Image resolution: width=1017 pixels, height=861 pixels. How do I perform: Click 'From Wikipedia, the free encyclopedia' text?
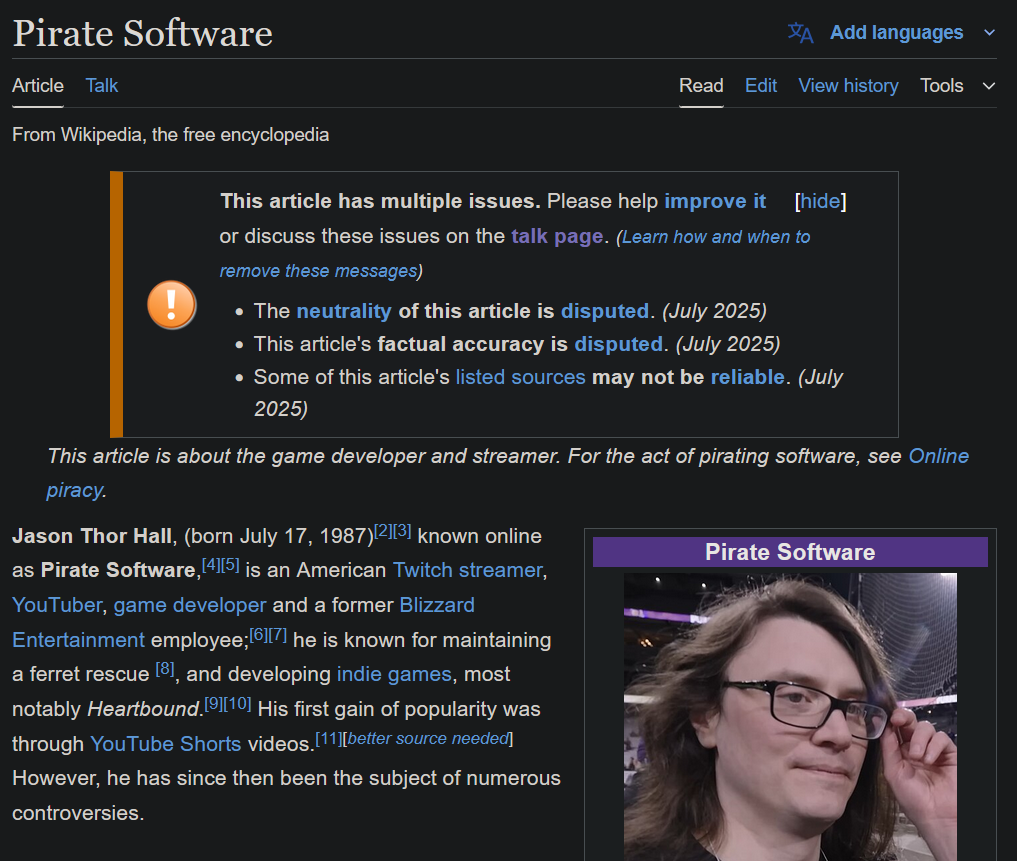click(x=171, y=135)
